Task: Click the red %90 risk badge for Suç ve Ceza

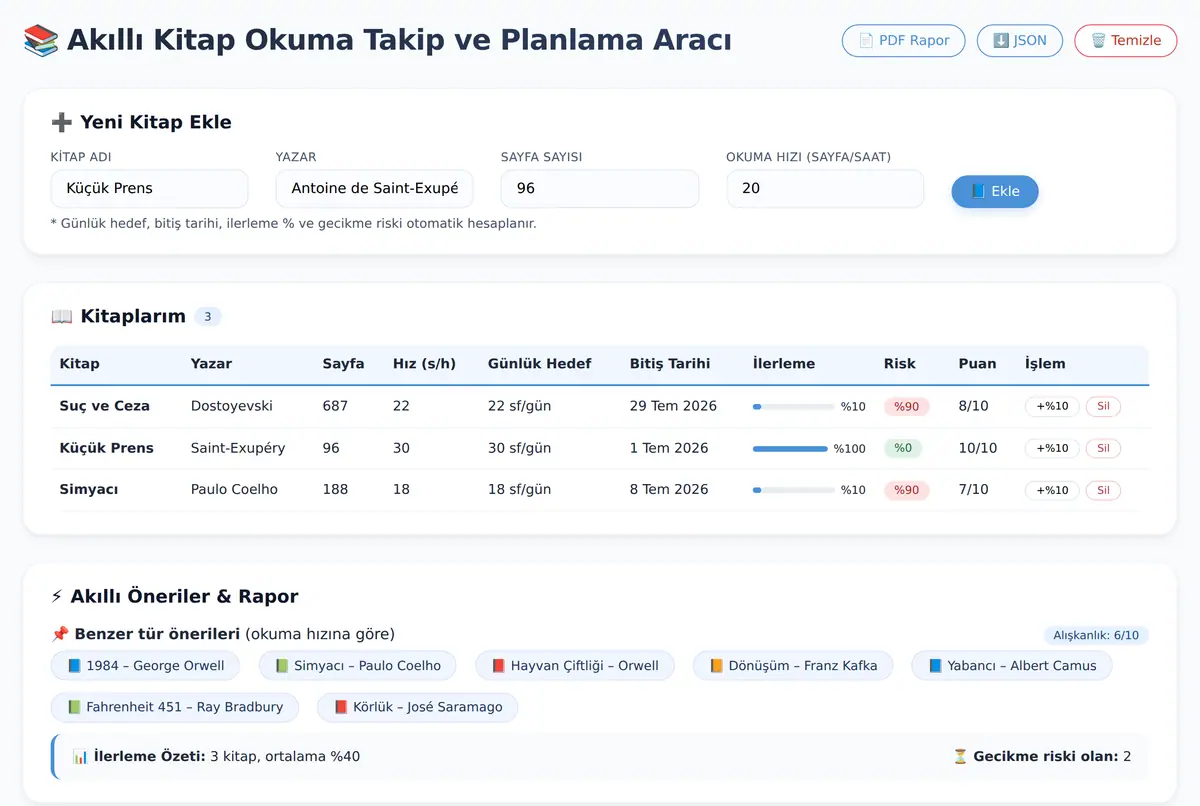Action: 907,407
